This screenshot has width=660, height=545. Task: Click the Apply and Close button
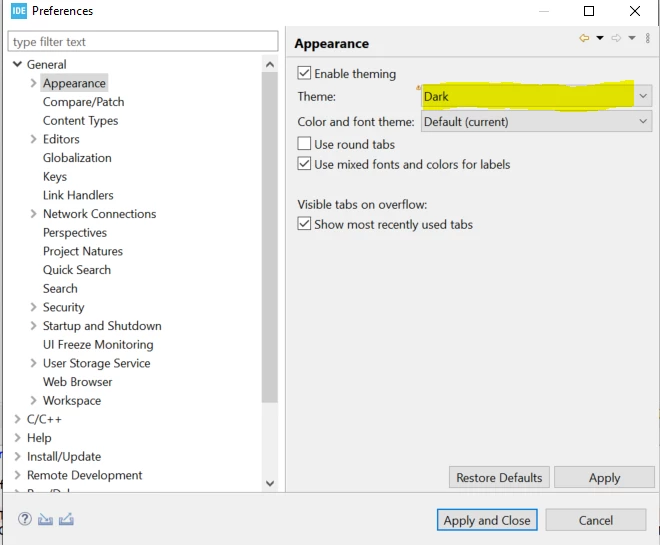[487, 520]
